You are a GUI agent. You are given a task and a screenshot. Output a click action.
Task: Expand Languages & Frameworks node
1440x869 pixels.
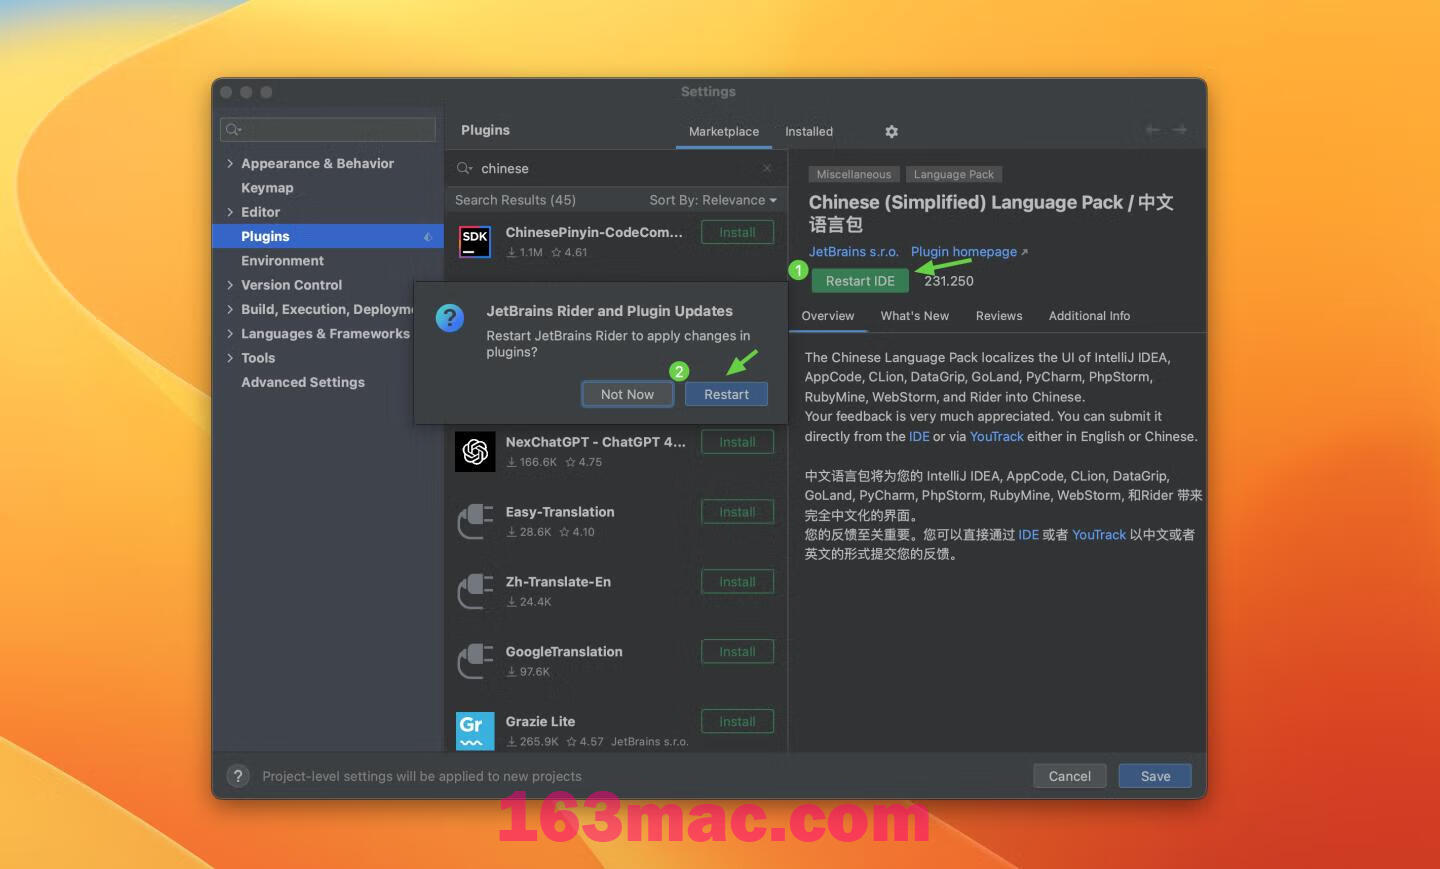tap(230, 333)
